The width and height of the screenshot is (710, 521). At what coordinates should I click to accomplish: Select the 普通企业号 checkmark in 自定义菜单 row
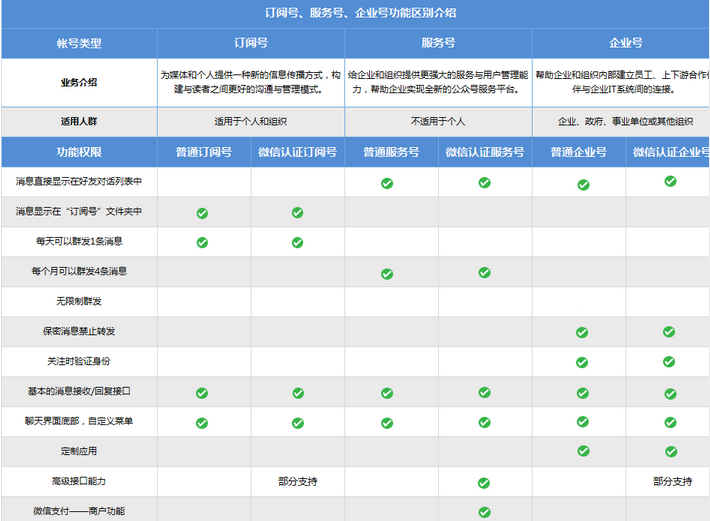[583, 422]
